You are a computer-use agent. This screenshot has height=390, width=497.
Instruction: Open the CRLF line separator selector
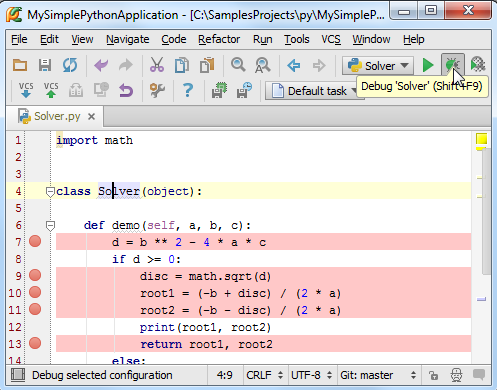point(264,375)
